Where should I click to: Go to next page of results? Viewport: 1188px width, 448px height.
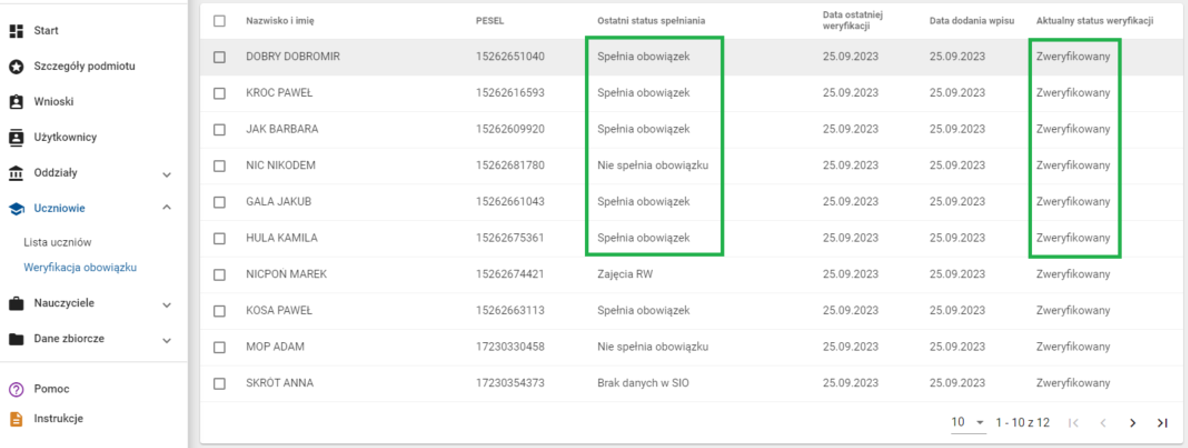coord(1133,422)
